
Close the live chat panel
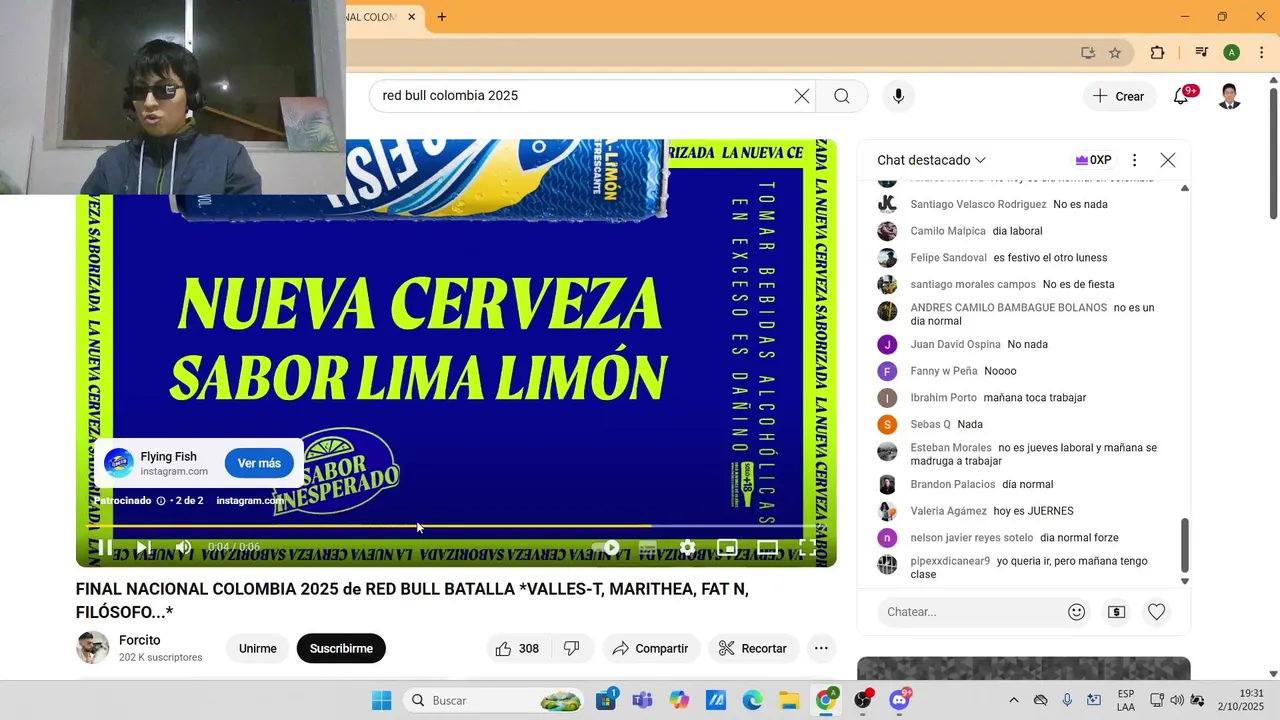pyautogui.click(x=1168, y=160)
